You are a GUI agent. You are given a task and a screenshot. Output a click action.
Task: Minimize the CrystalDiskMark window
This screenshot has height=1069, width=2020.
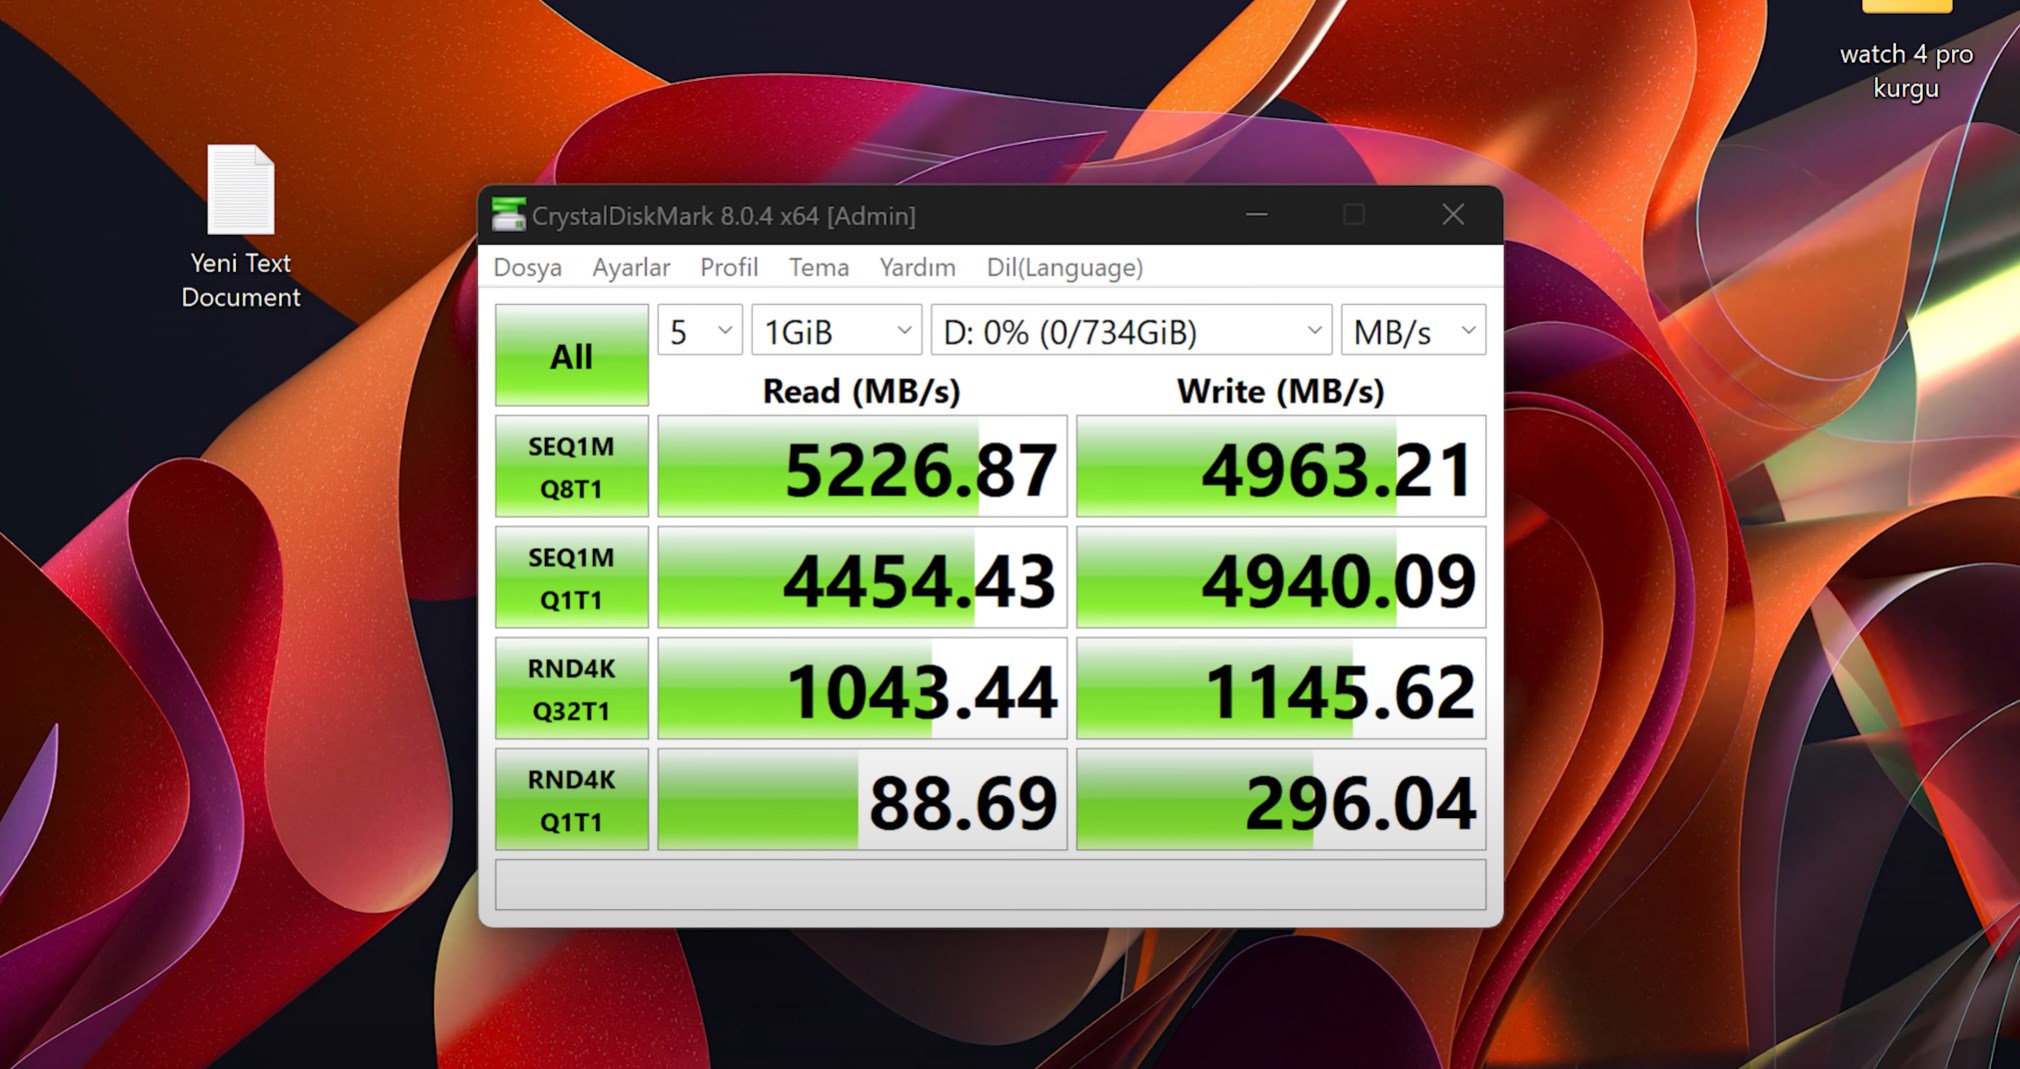pos(1257,214)
